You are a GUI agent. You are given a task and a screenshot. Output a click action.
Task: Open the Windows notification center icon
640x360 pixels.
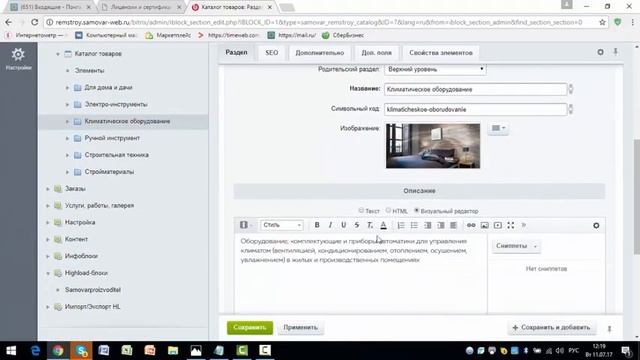[626, 350]
